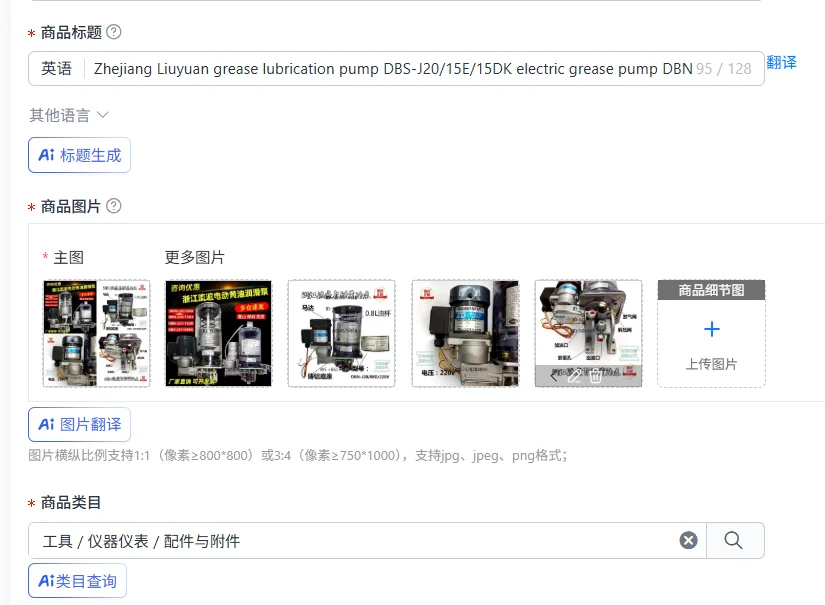This screenshot has width=825, height=605.
Task: Open AI 类目查询 category lookup
Action: point(77,581)
